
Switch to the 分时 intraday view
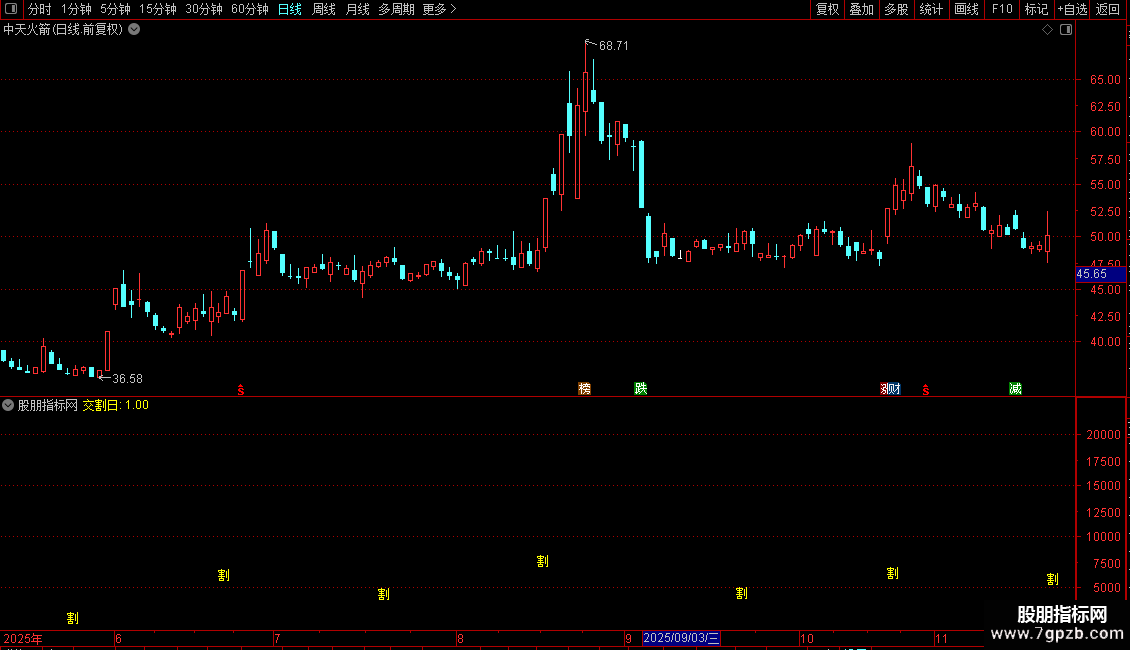tap(40, 9)
